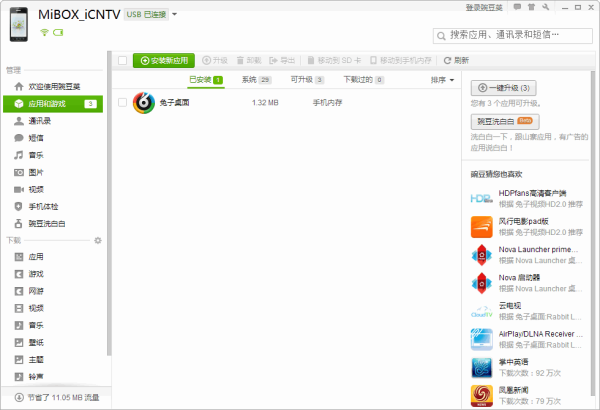Click the download settings gear icon
This screenshot has width=600, height=410.
pyautogui.click(x=98, y=240)
